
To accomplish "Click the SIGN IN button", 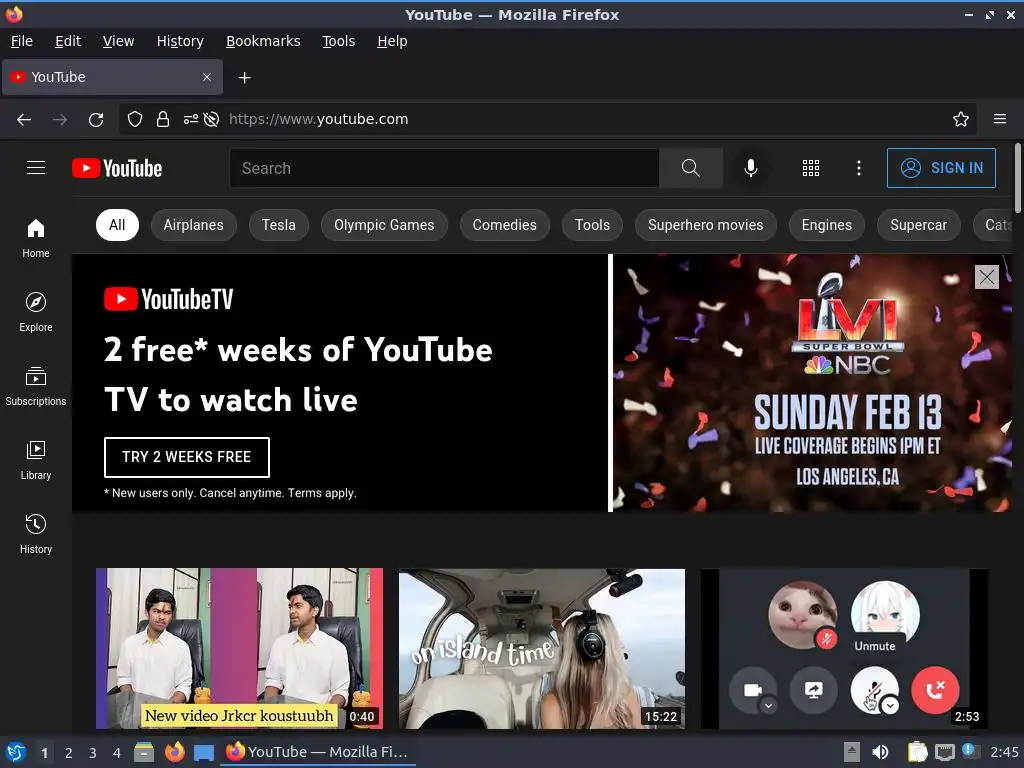I will pos(941,168).
